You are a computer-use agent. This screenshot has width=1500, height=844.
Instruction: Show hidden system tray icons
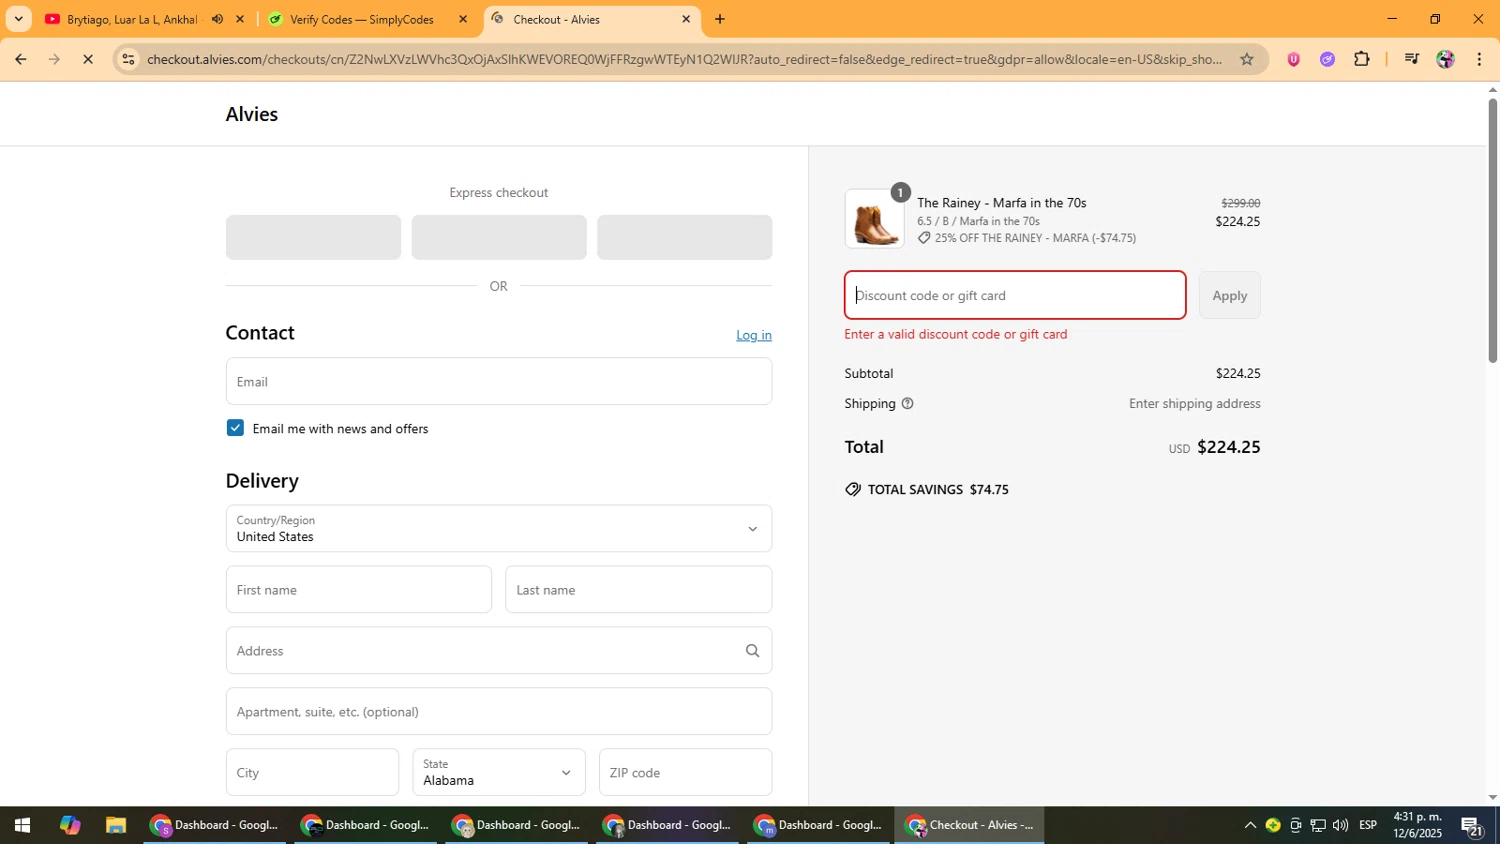(1250, 825)
